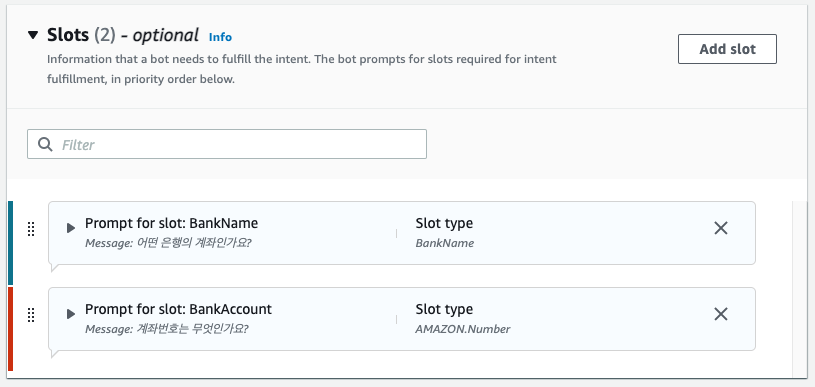Expand the BankAccount slot prompt
This screenshot has height=387, width=815.
coord(71,314)
